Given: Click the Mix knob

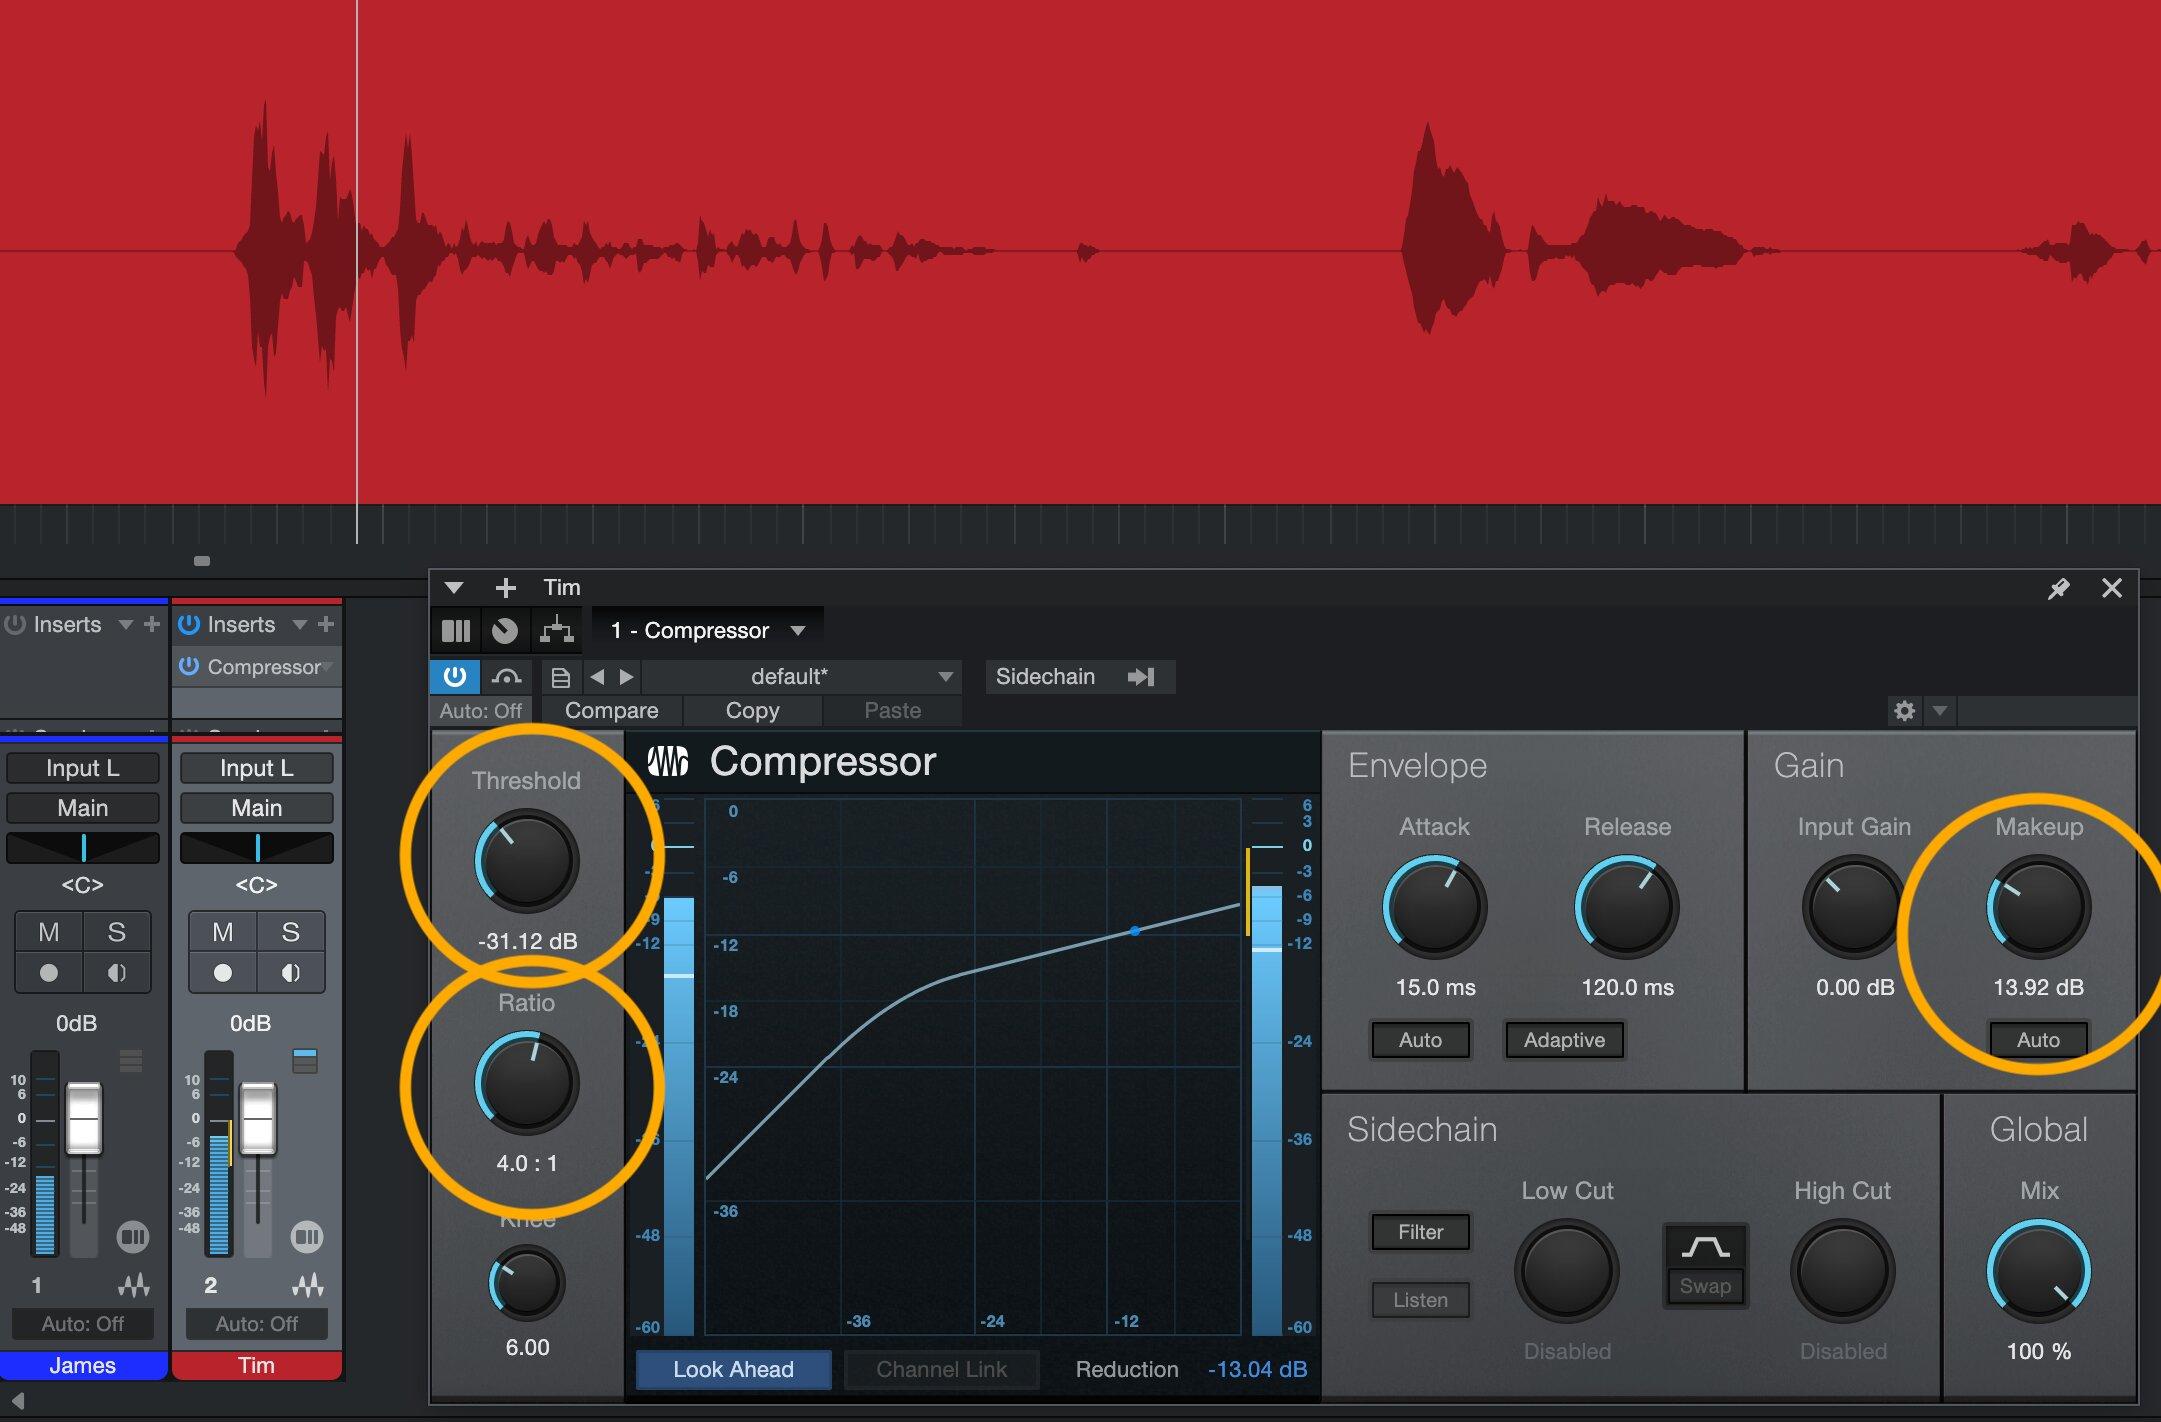Looking at the screenshot, I should tap(2038, 1270).
